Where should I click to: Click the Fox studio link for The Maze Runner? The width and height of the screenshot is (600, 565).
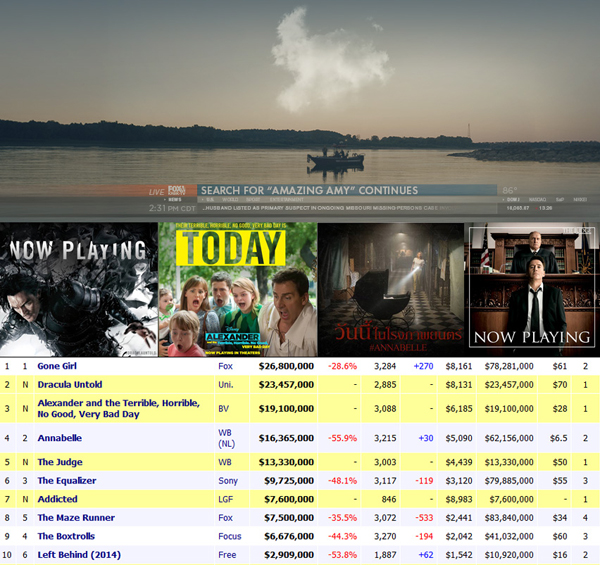coord(225,518)
